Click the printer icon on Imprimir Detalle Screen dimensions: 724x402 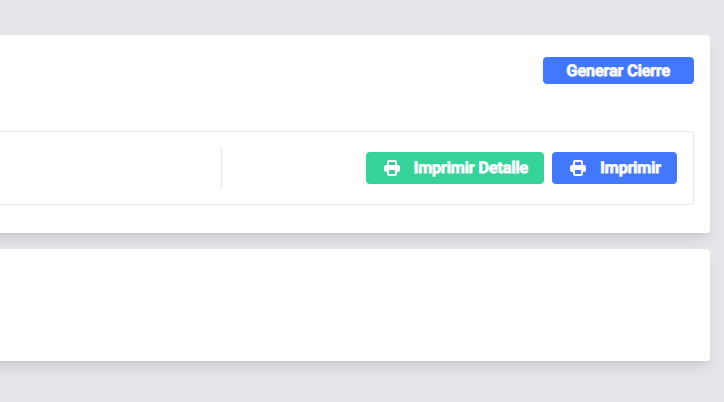click(x=393, y=168)
